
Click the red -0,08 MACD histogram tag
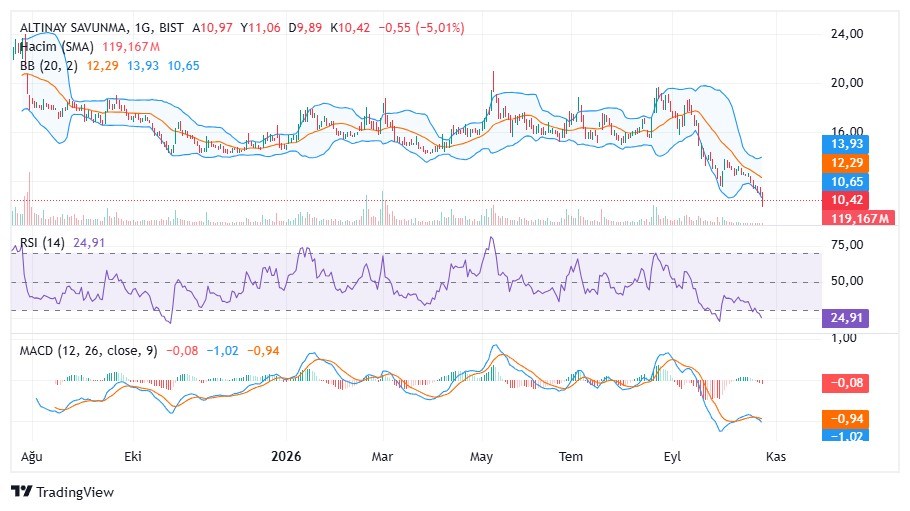(x=845, y=383)
